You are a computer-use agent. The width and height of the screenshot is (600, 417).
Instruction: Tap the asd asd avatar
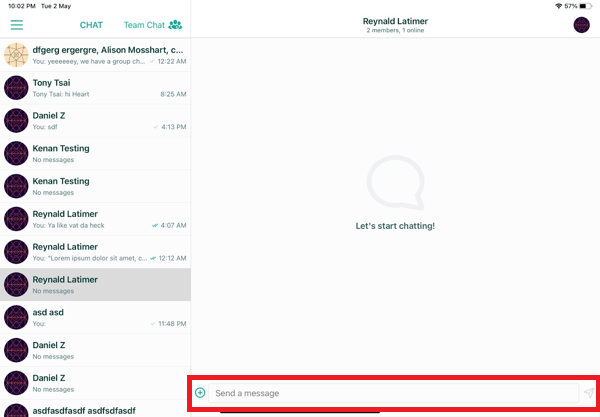(16, 318)
